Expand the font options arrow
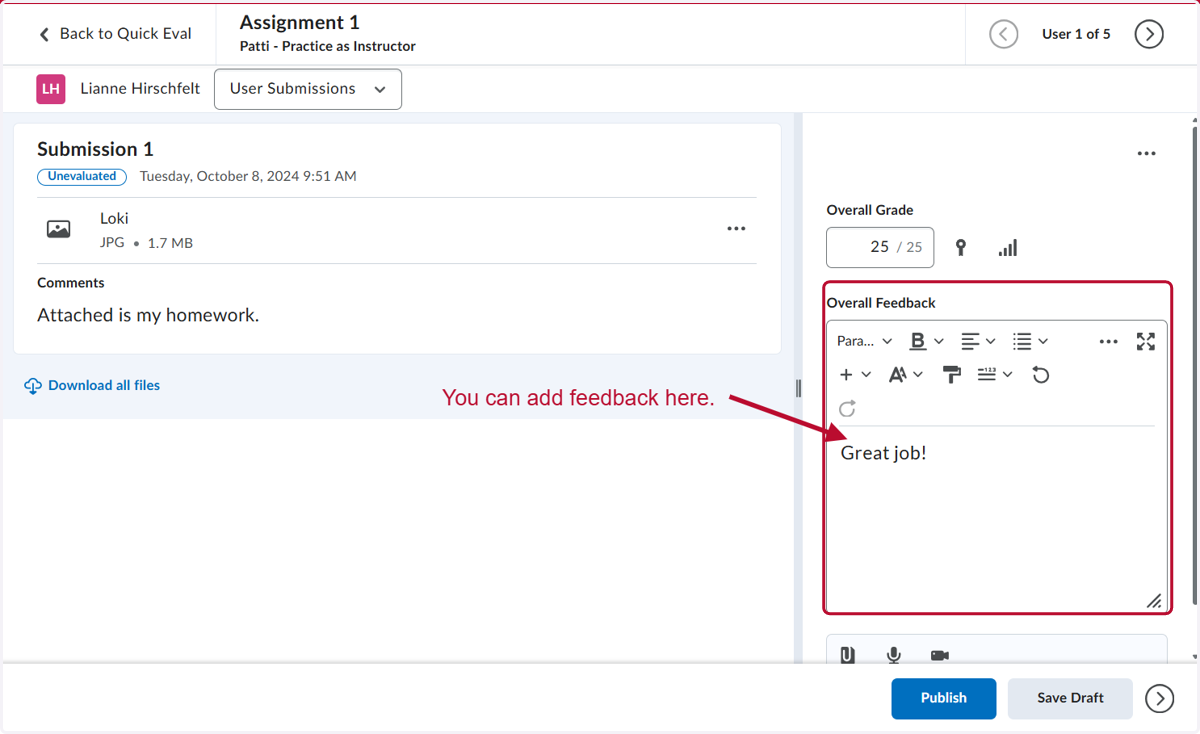This screenshot has width=1200, height=734. coord(918,375)
